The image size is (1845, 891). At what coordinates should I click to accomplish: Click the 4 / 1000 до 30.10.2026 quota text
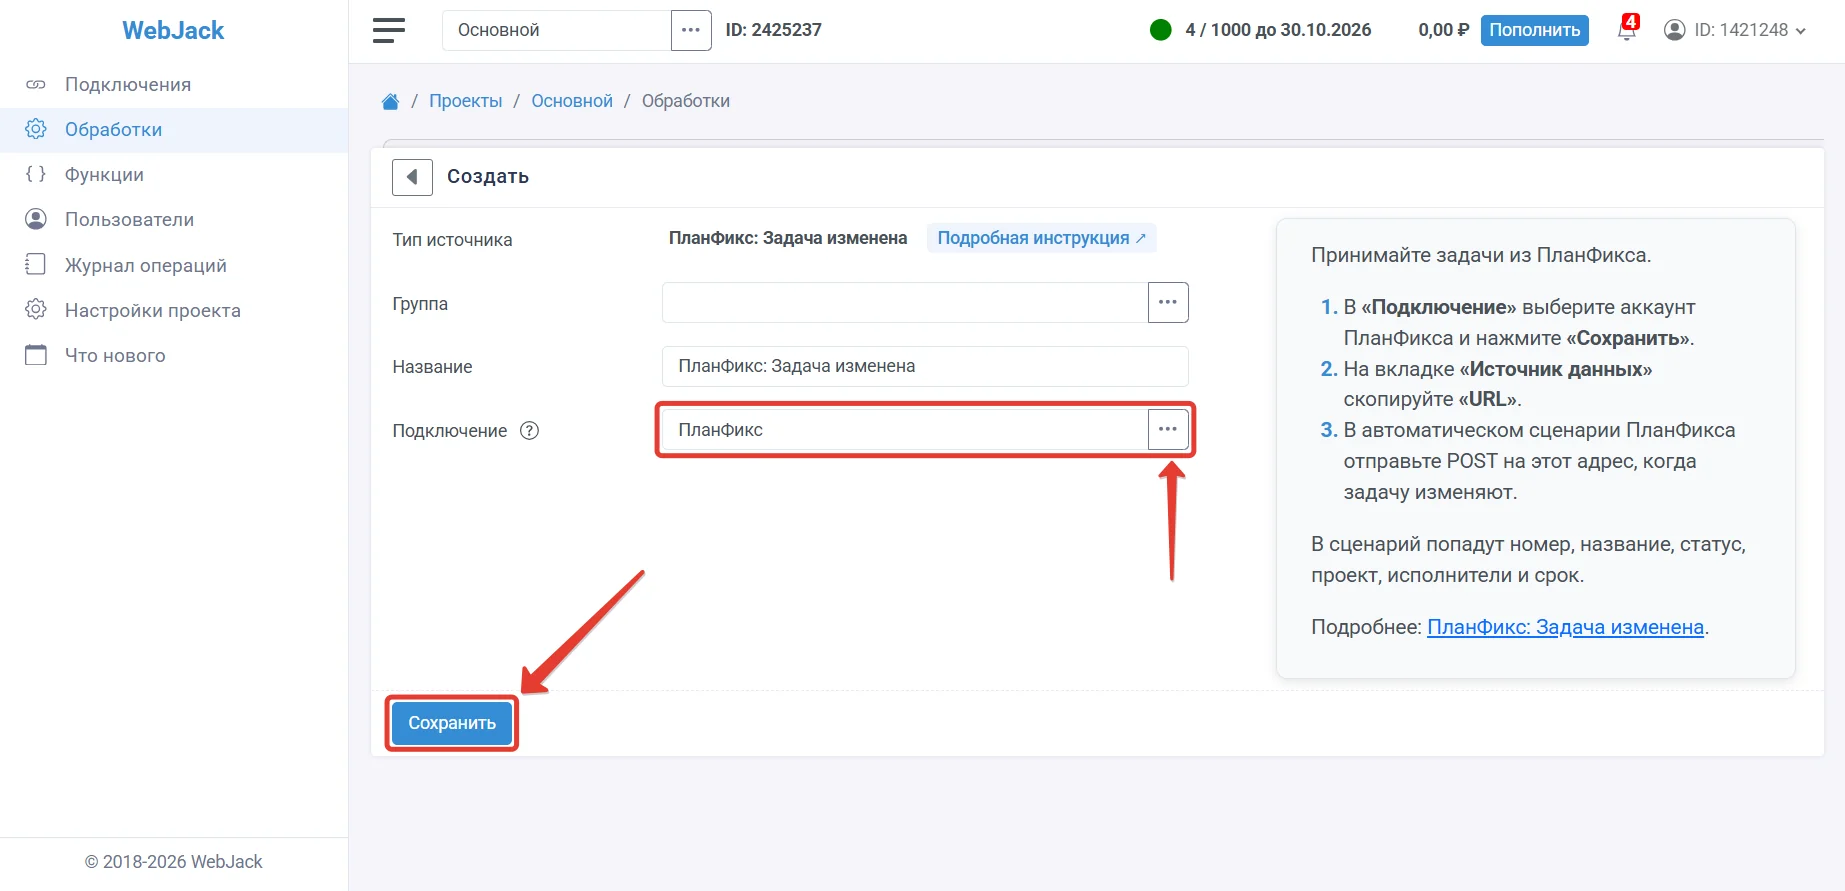tap(1278, 30)
